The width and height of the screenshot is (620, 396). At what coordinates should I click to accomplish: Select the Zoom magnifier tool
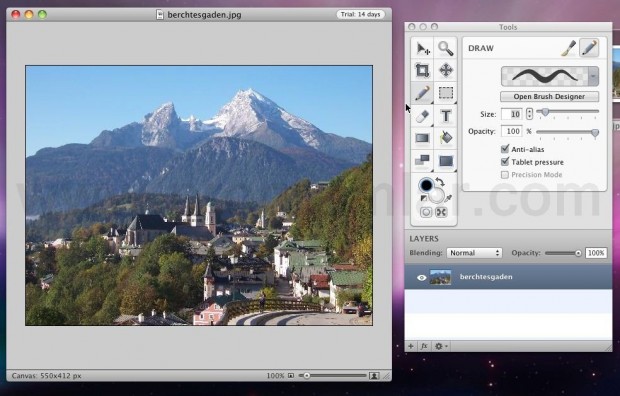point(446,48)
